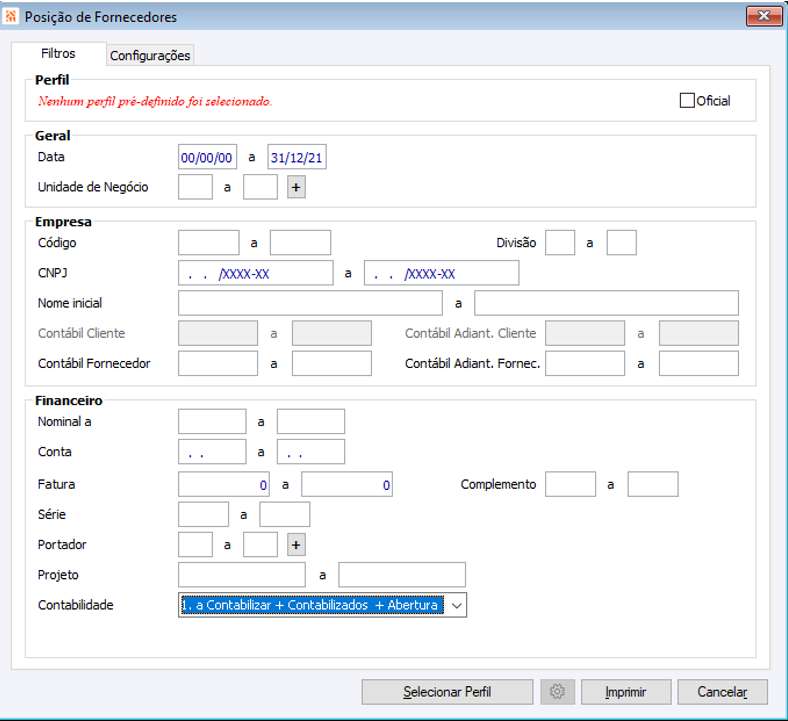Click the final Projeto field
Viewport: 788px width, 721px height.
click(402, 575)
